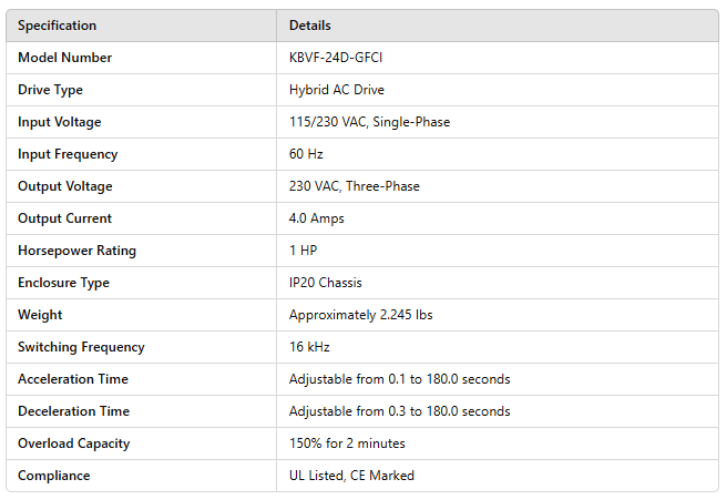This screenshot has width=727, height=500.
Task: Click the Details column header
Action: [310, 25]
